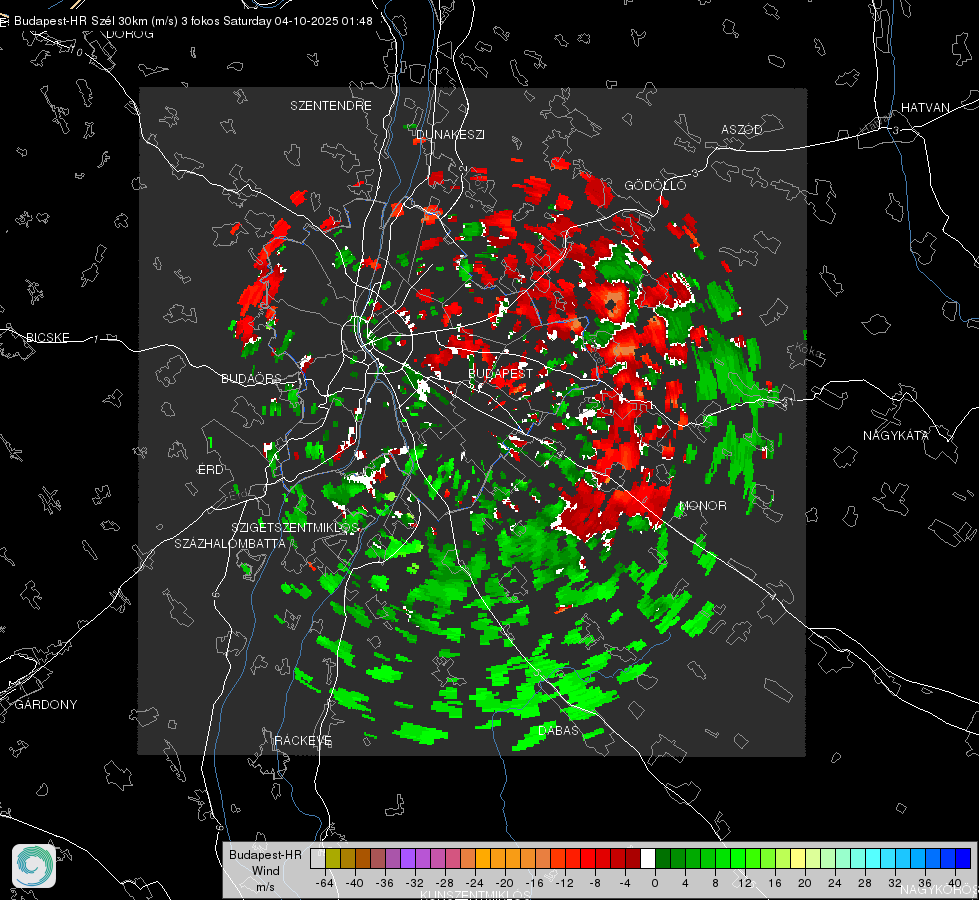The image size is (979, 900).
Task: Click the purple swatch above legend value -32
Action: point(408,858)
